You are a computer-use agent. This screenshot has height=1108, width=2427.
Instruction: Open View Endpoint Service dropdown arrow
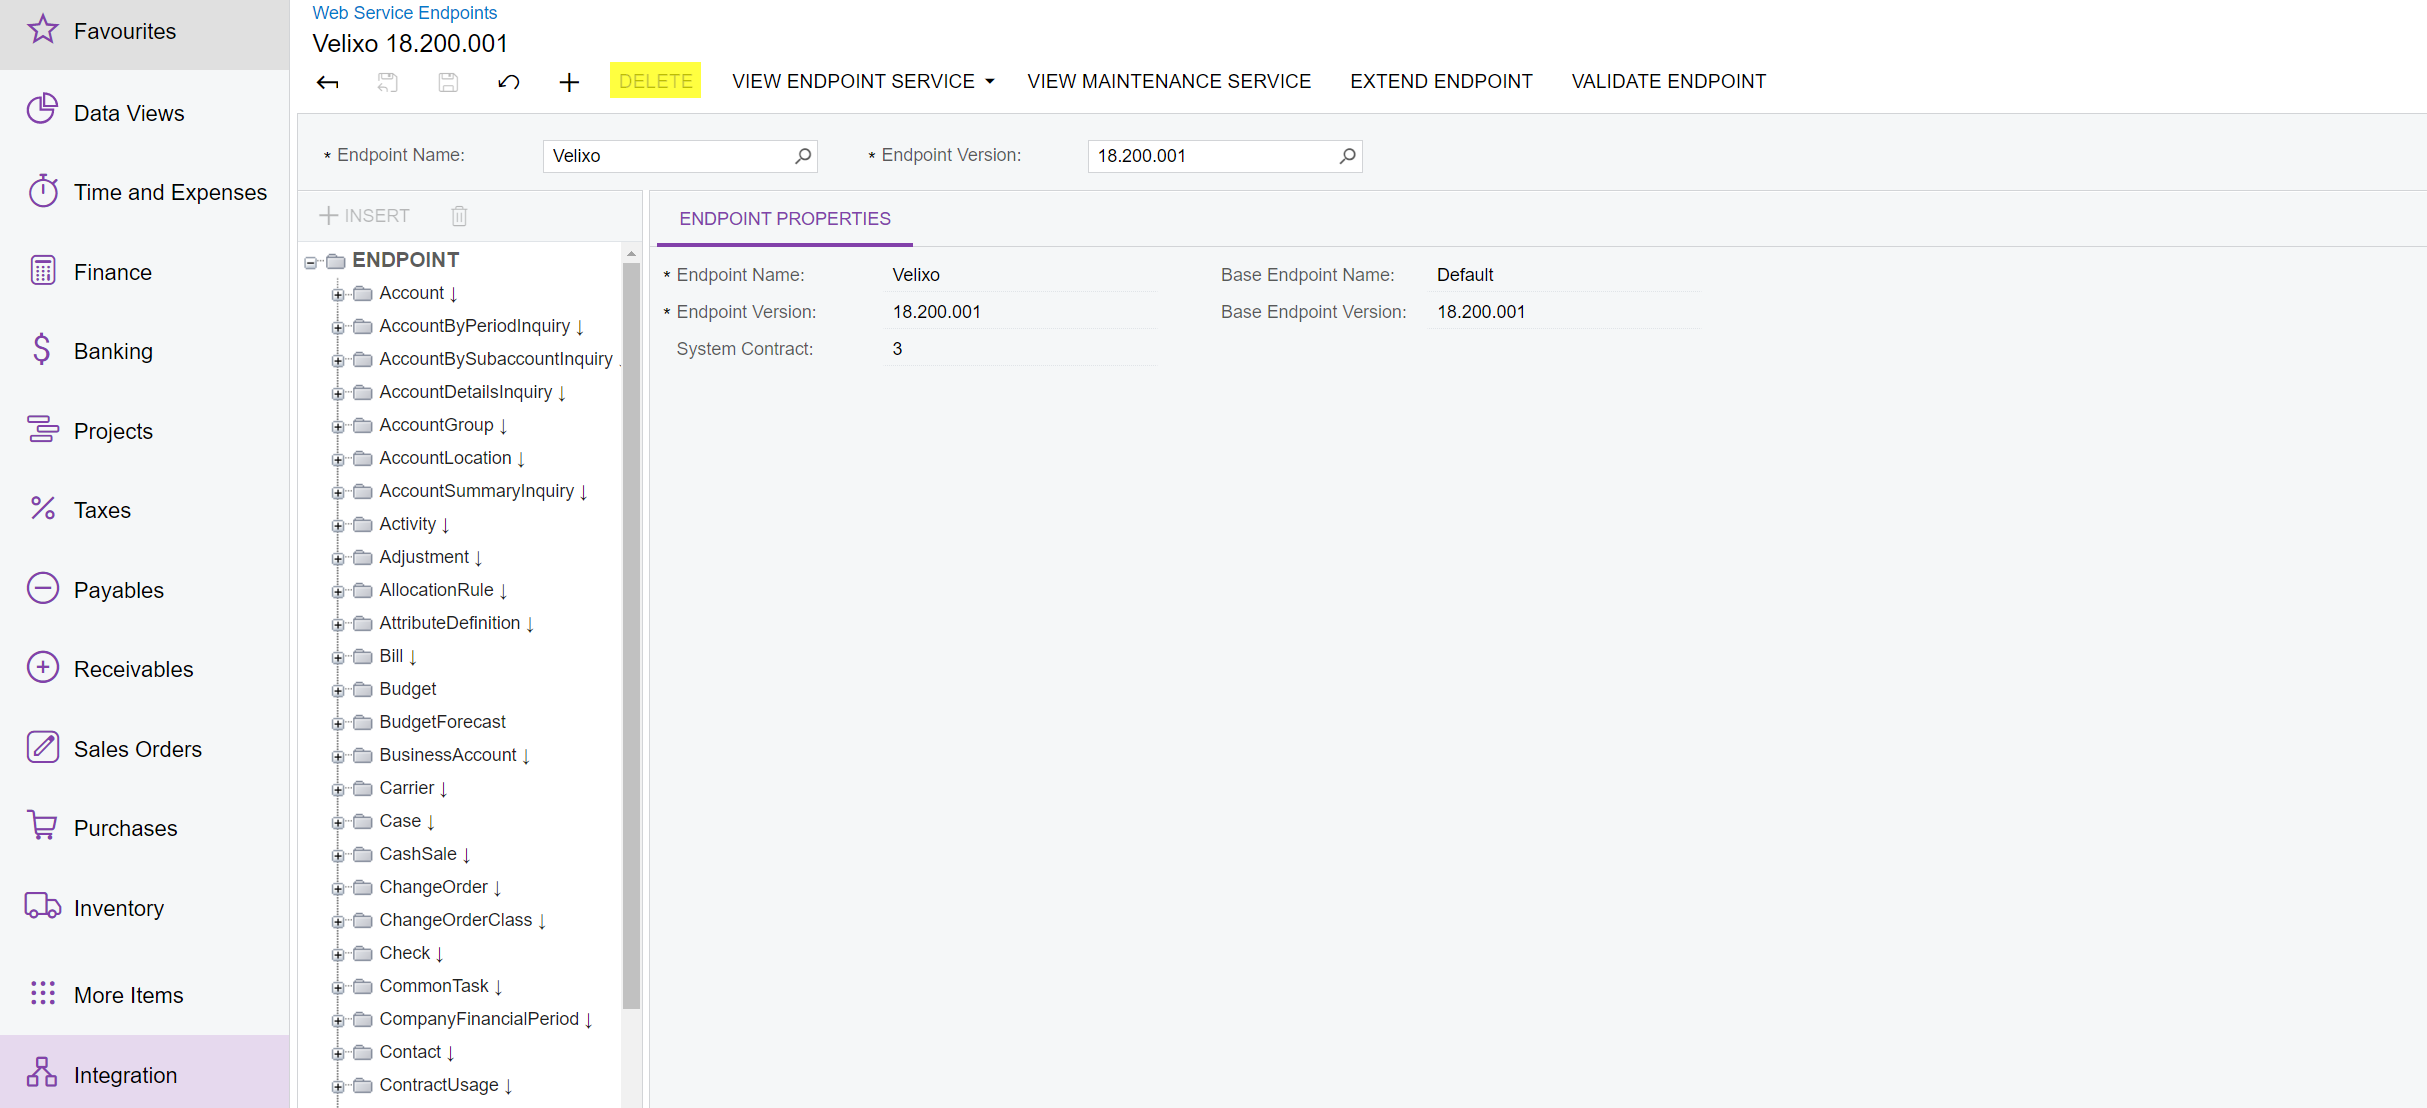click(990, 82)
